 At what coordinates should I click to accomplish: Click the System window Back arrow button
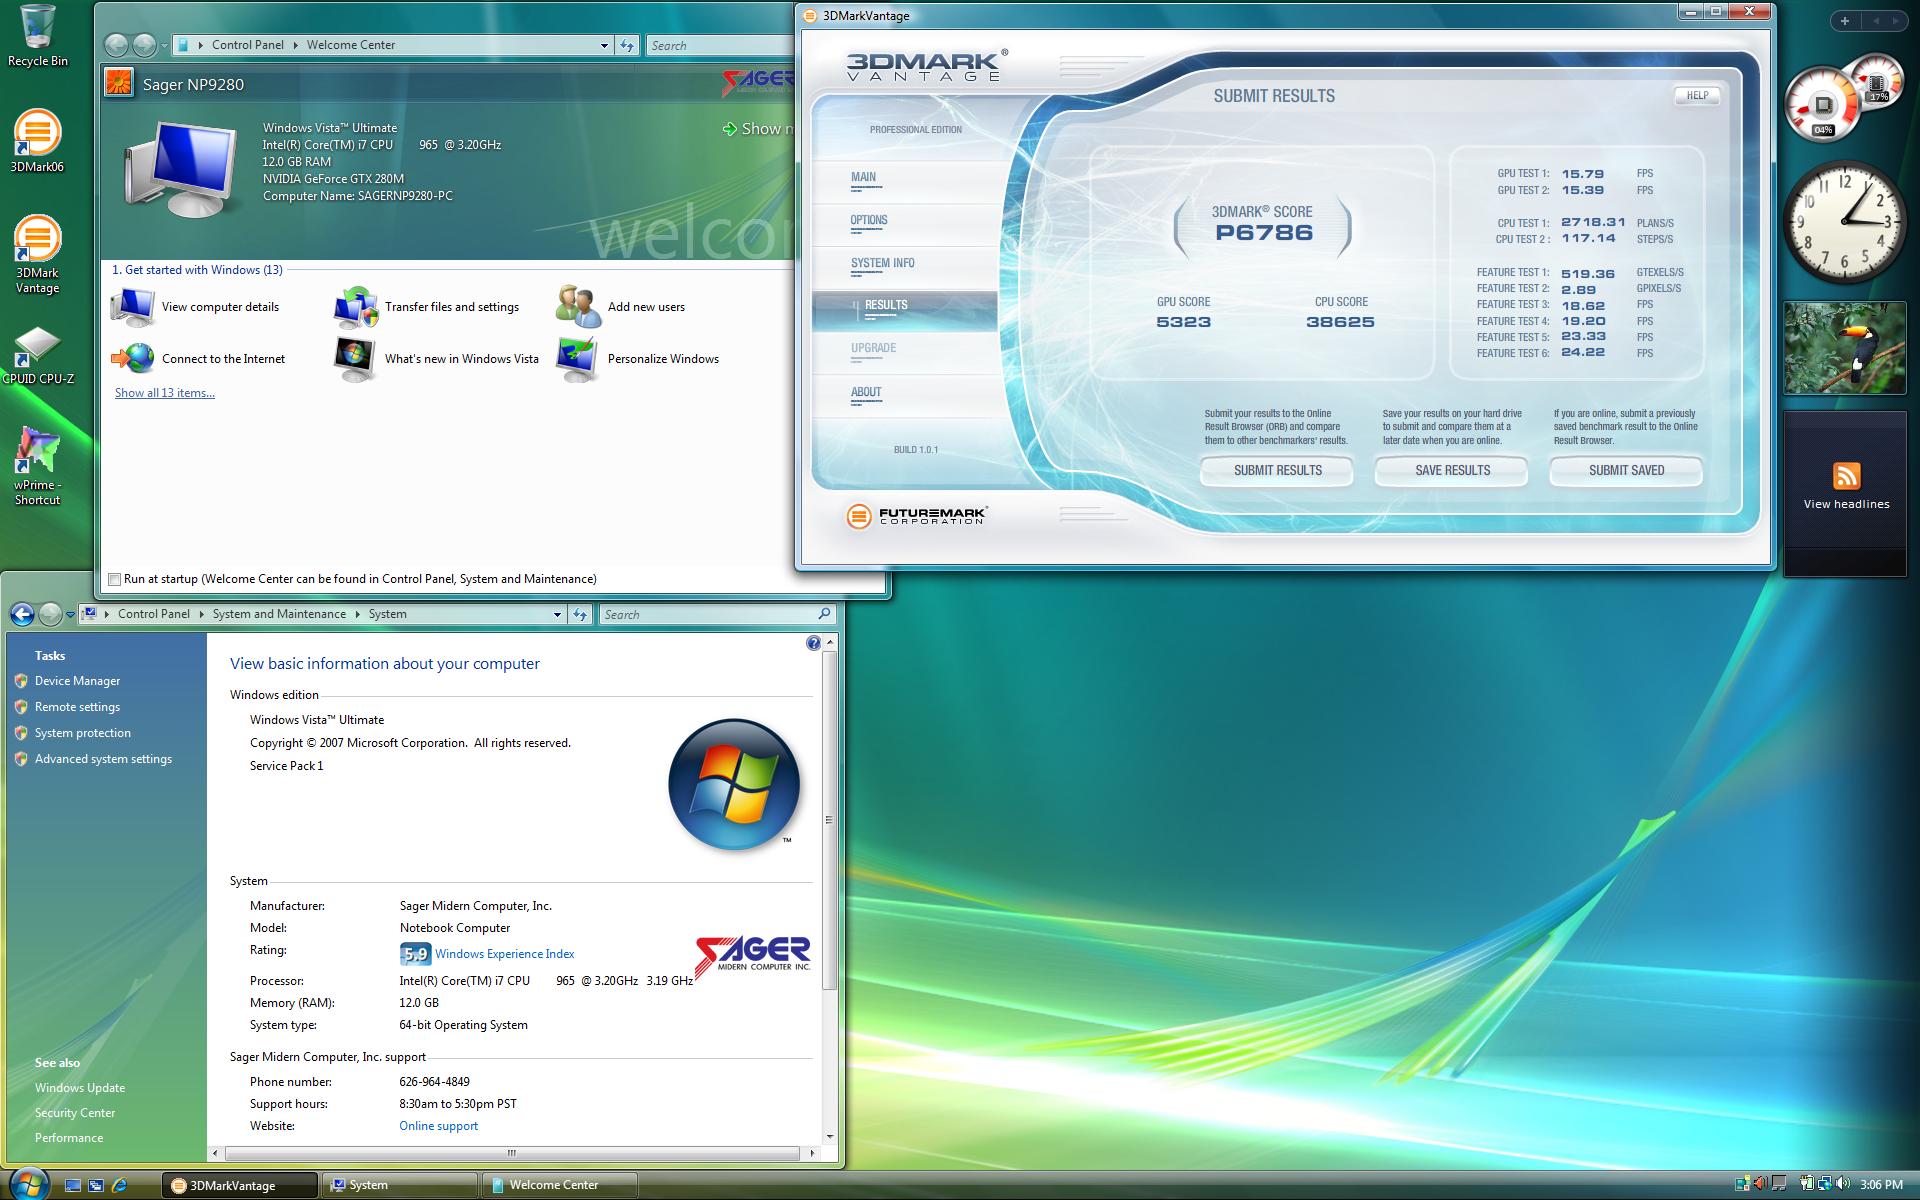point(22,614)
